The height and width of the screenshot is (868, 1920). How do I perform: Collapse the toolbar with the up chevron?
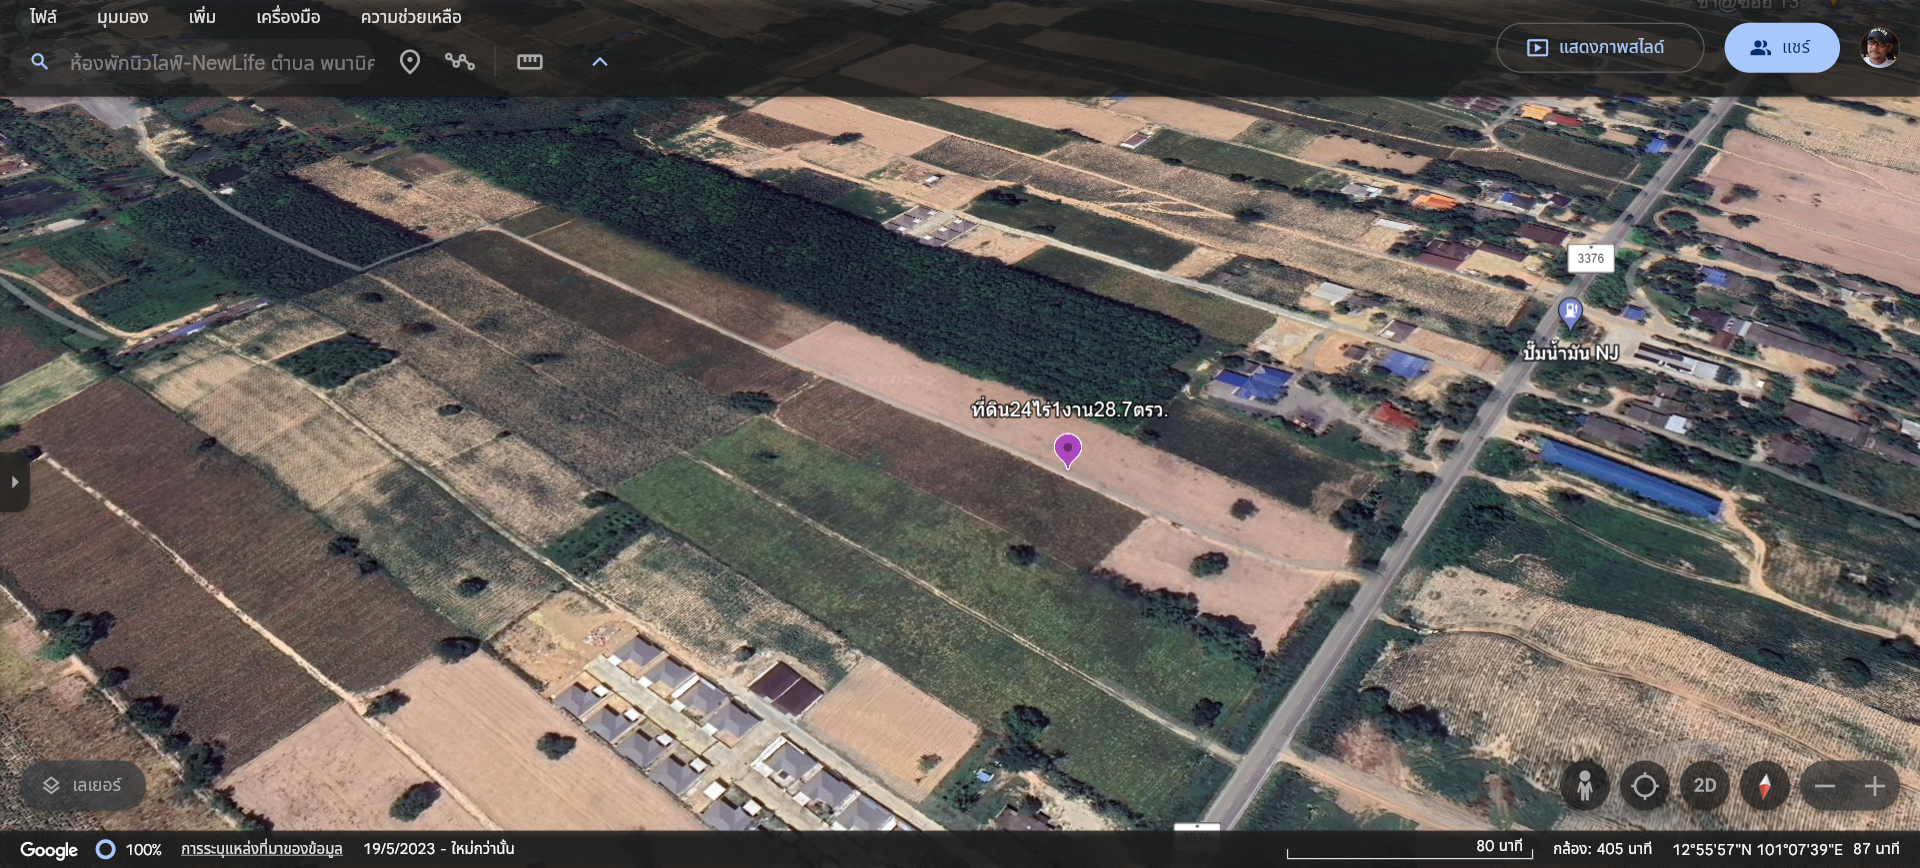coord(600,62)
